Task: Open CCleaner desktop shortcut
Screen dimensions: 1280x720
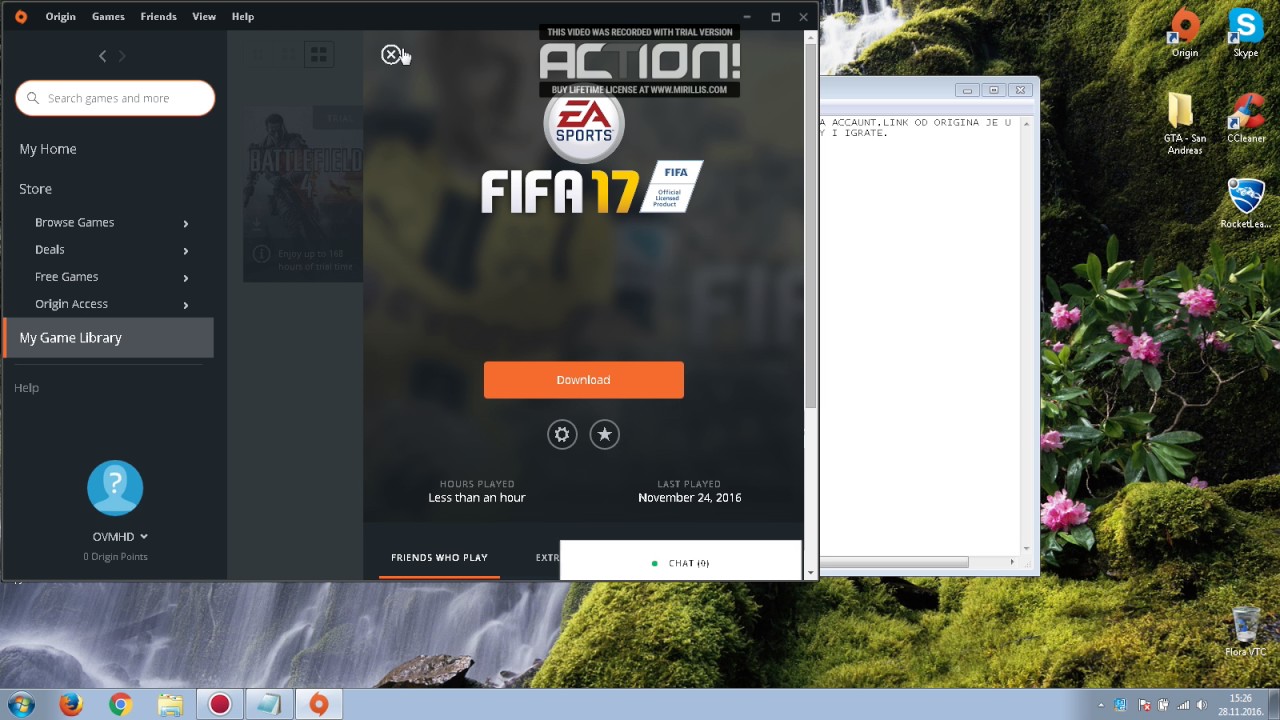Action: (1246, 118)
